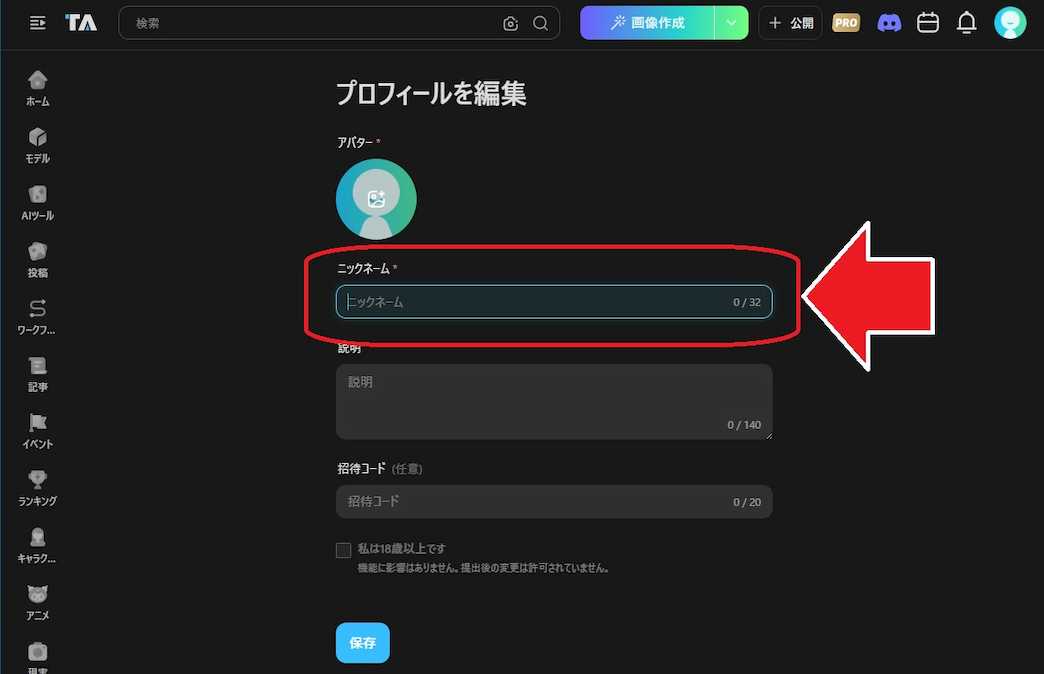The height and width of the screenshot is (674, 1044).
Task: Check the 私は18歳以上です checkbox
Action: (x=345, y=549)
